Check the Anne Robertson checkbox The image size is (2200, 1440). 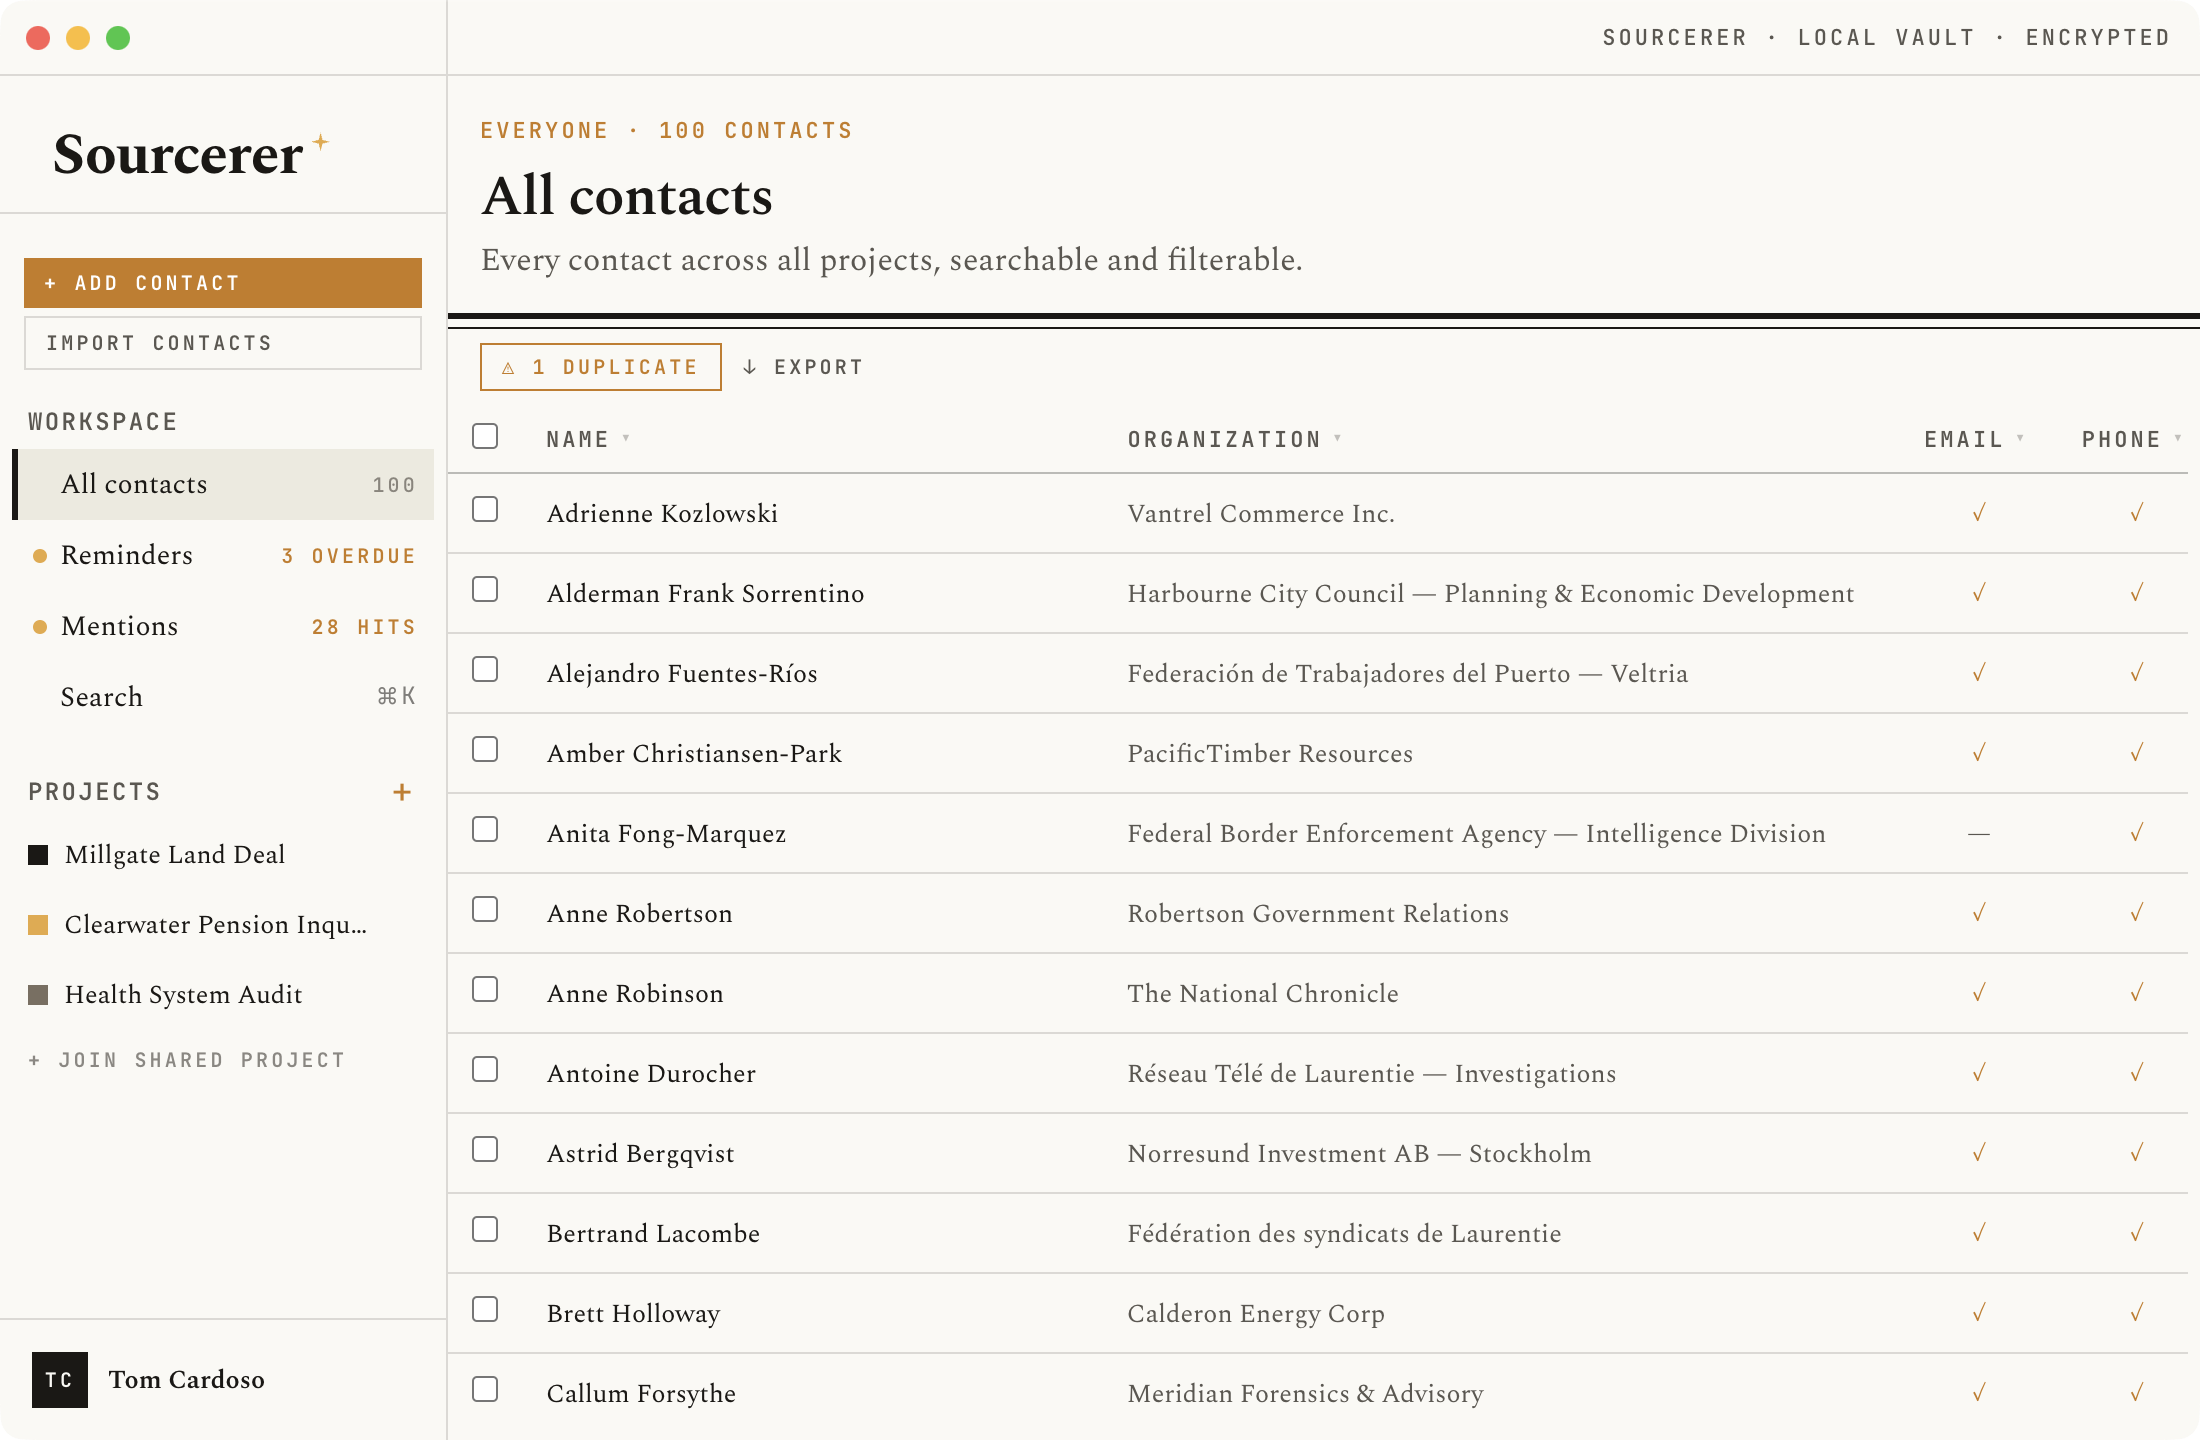(485, 910)
